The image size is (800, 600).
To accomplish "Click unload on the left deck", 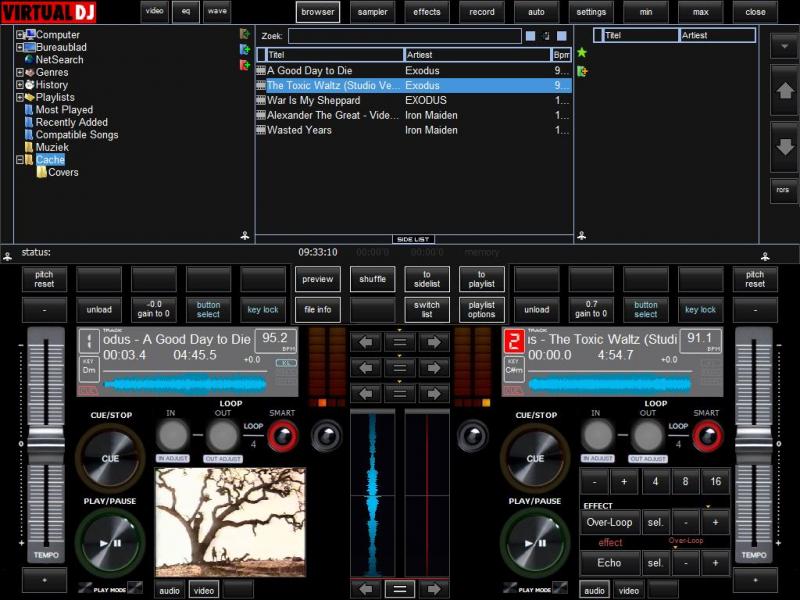I will [99, 310].
